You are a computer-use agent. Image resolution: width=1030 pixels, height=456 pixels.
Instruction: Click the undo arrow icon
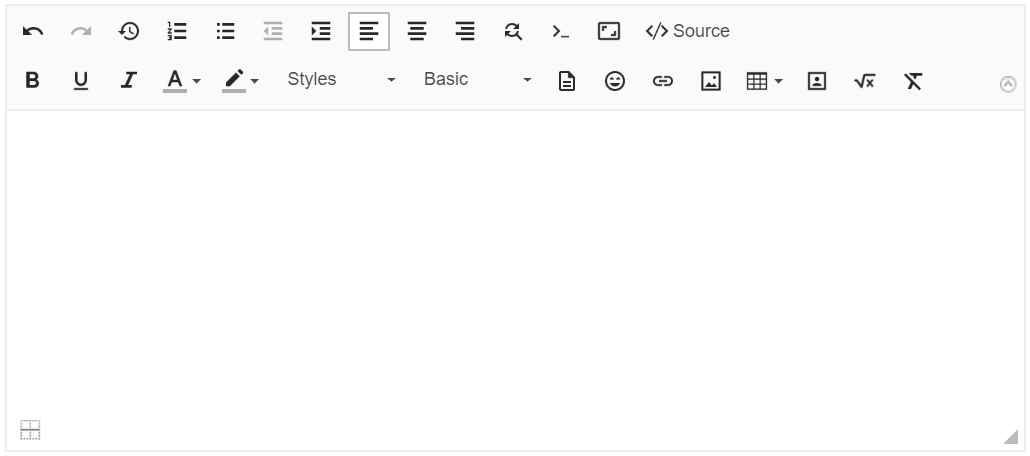coord(33,32)
